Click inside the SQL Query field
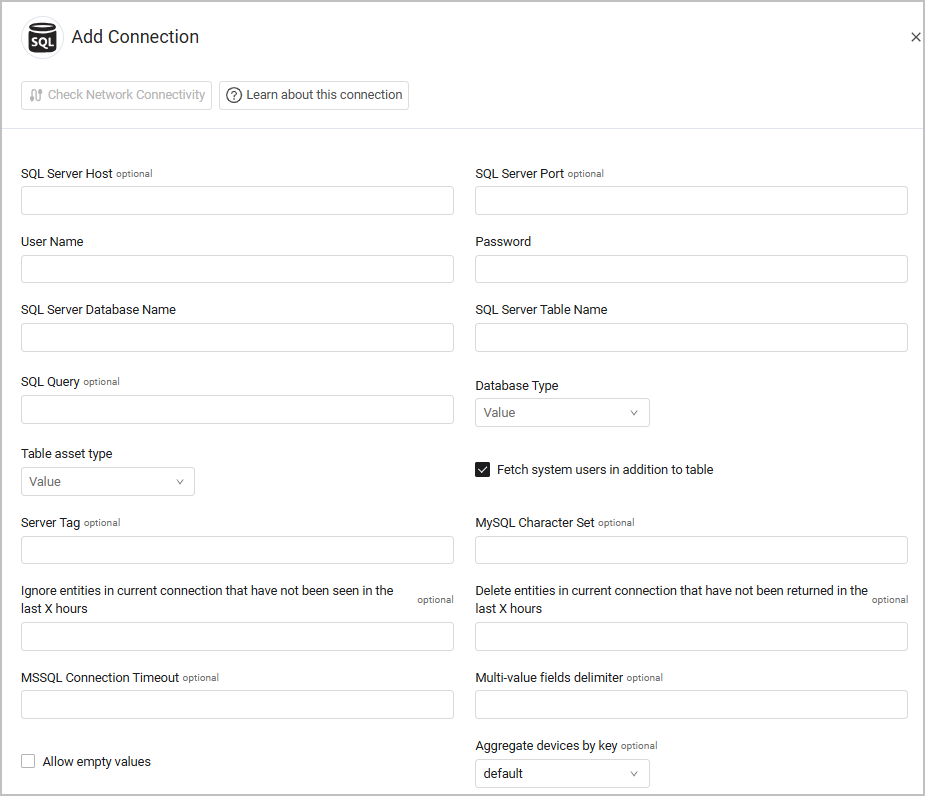Image resolution: width=925 pixels, height=796 pixels. pyautogui.click(x=237, y=410)
